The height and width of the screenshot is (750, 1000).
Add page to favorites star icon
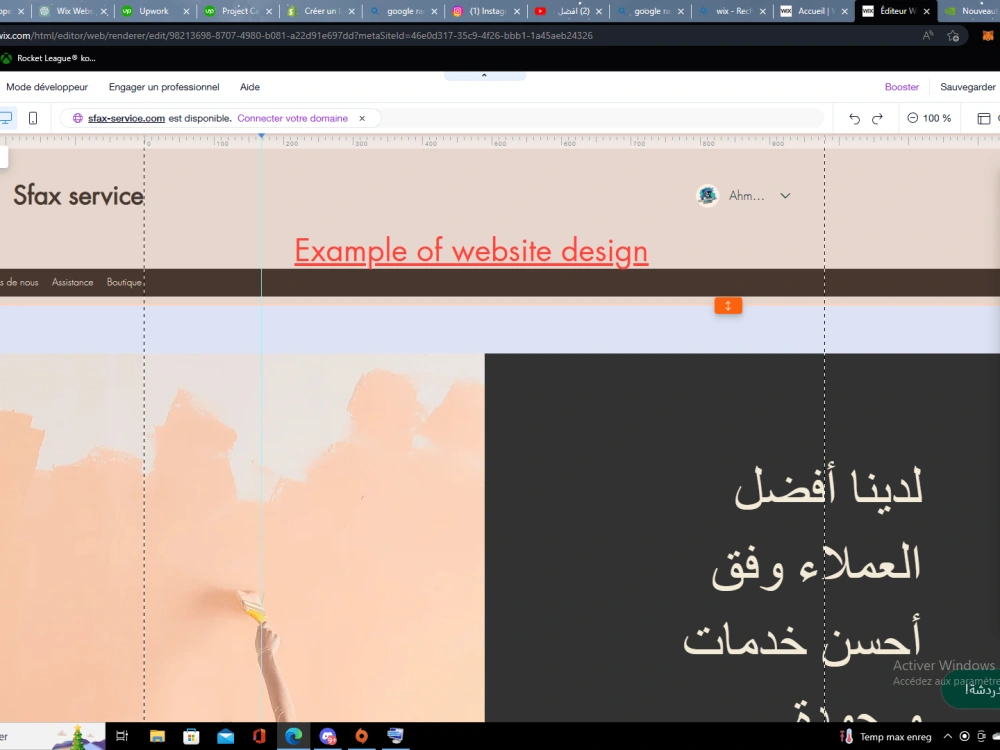click(x=953, y=36)
